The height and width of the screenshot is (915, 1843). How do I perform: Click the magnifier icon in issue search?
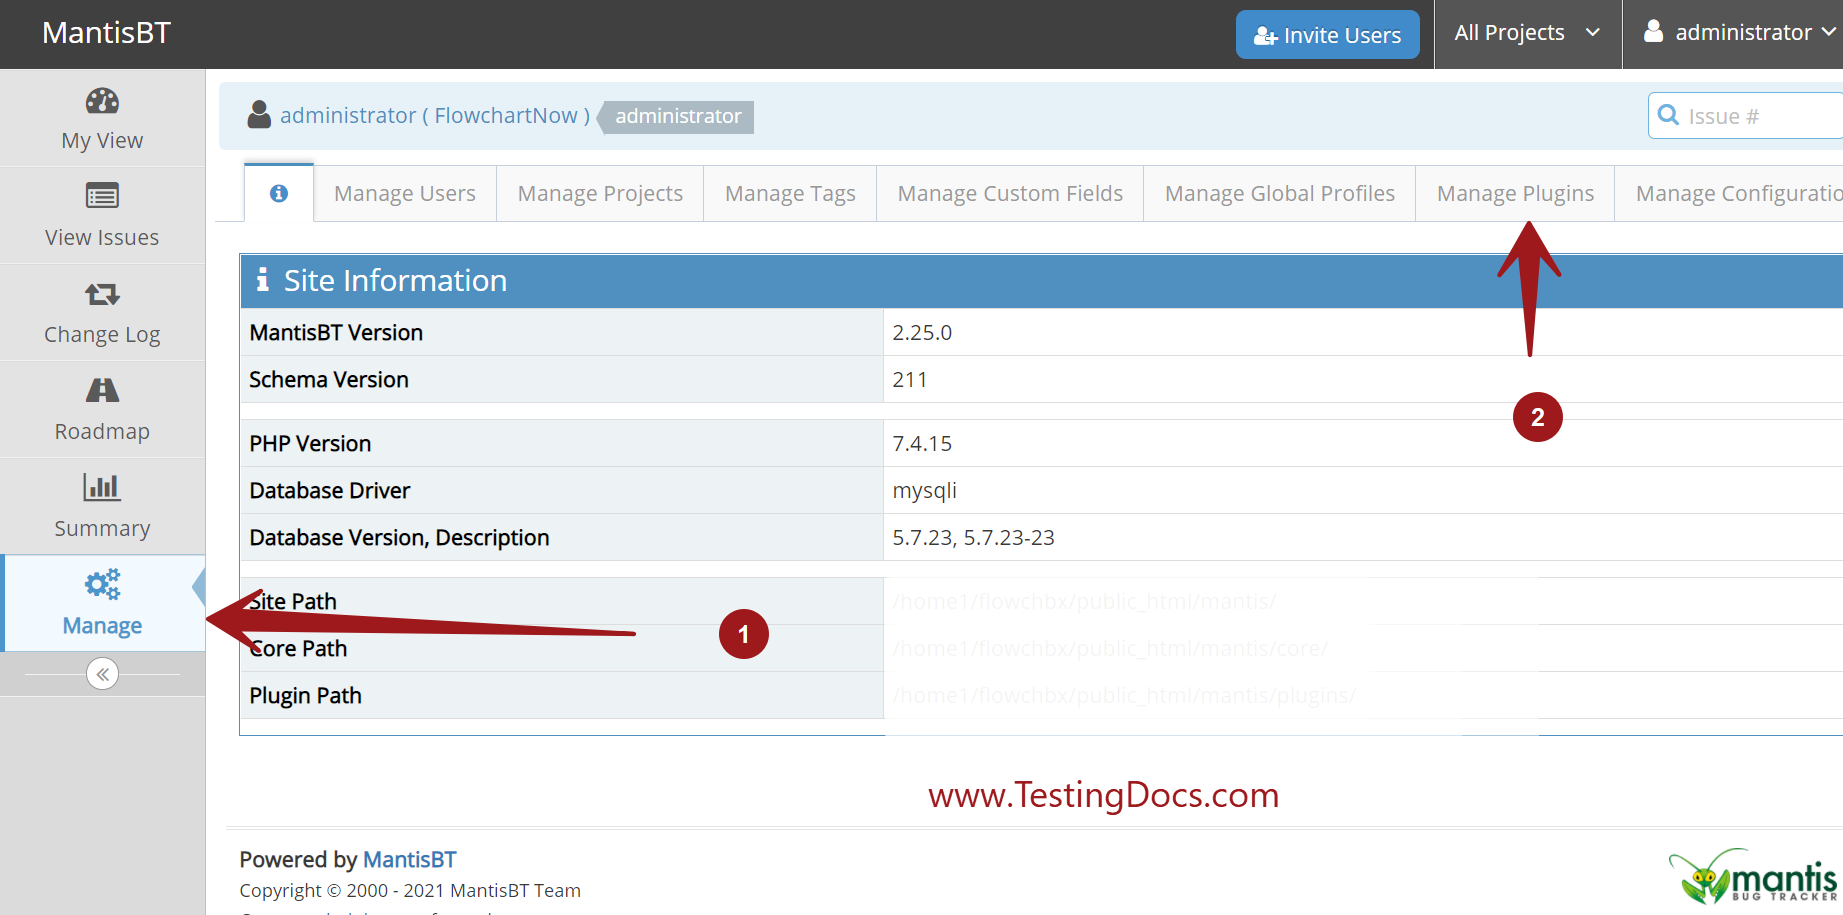(x=1668, y=115)
